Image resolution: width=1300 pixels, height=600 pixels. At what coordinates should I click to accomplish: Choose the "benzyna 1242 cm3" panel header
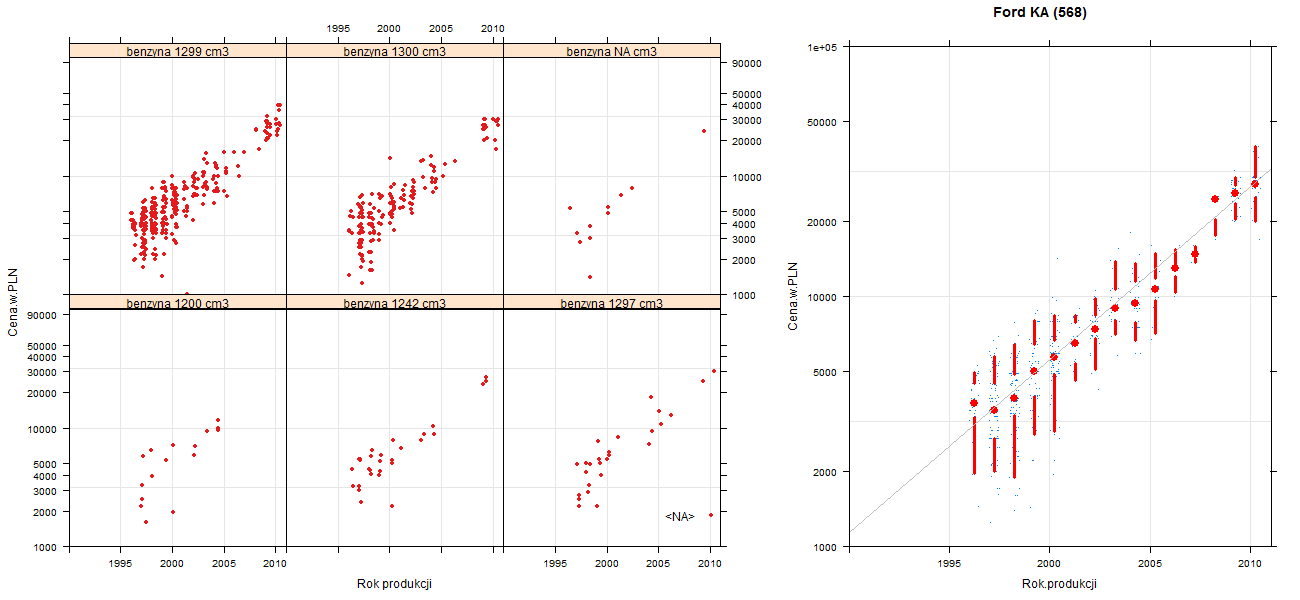click(395, 302)
